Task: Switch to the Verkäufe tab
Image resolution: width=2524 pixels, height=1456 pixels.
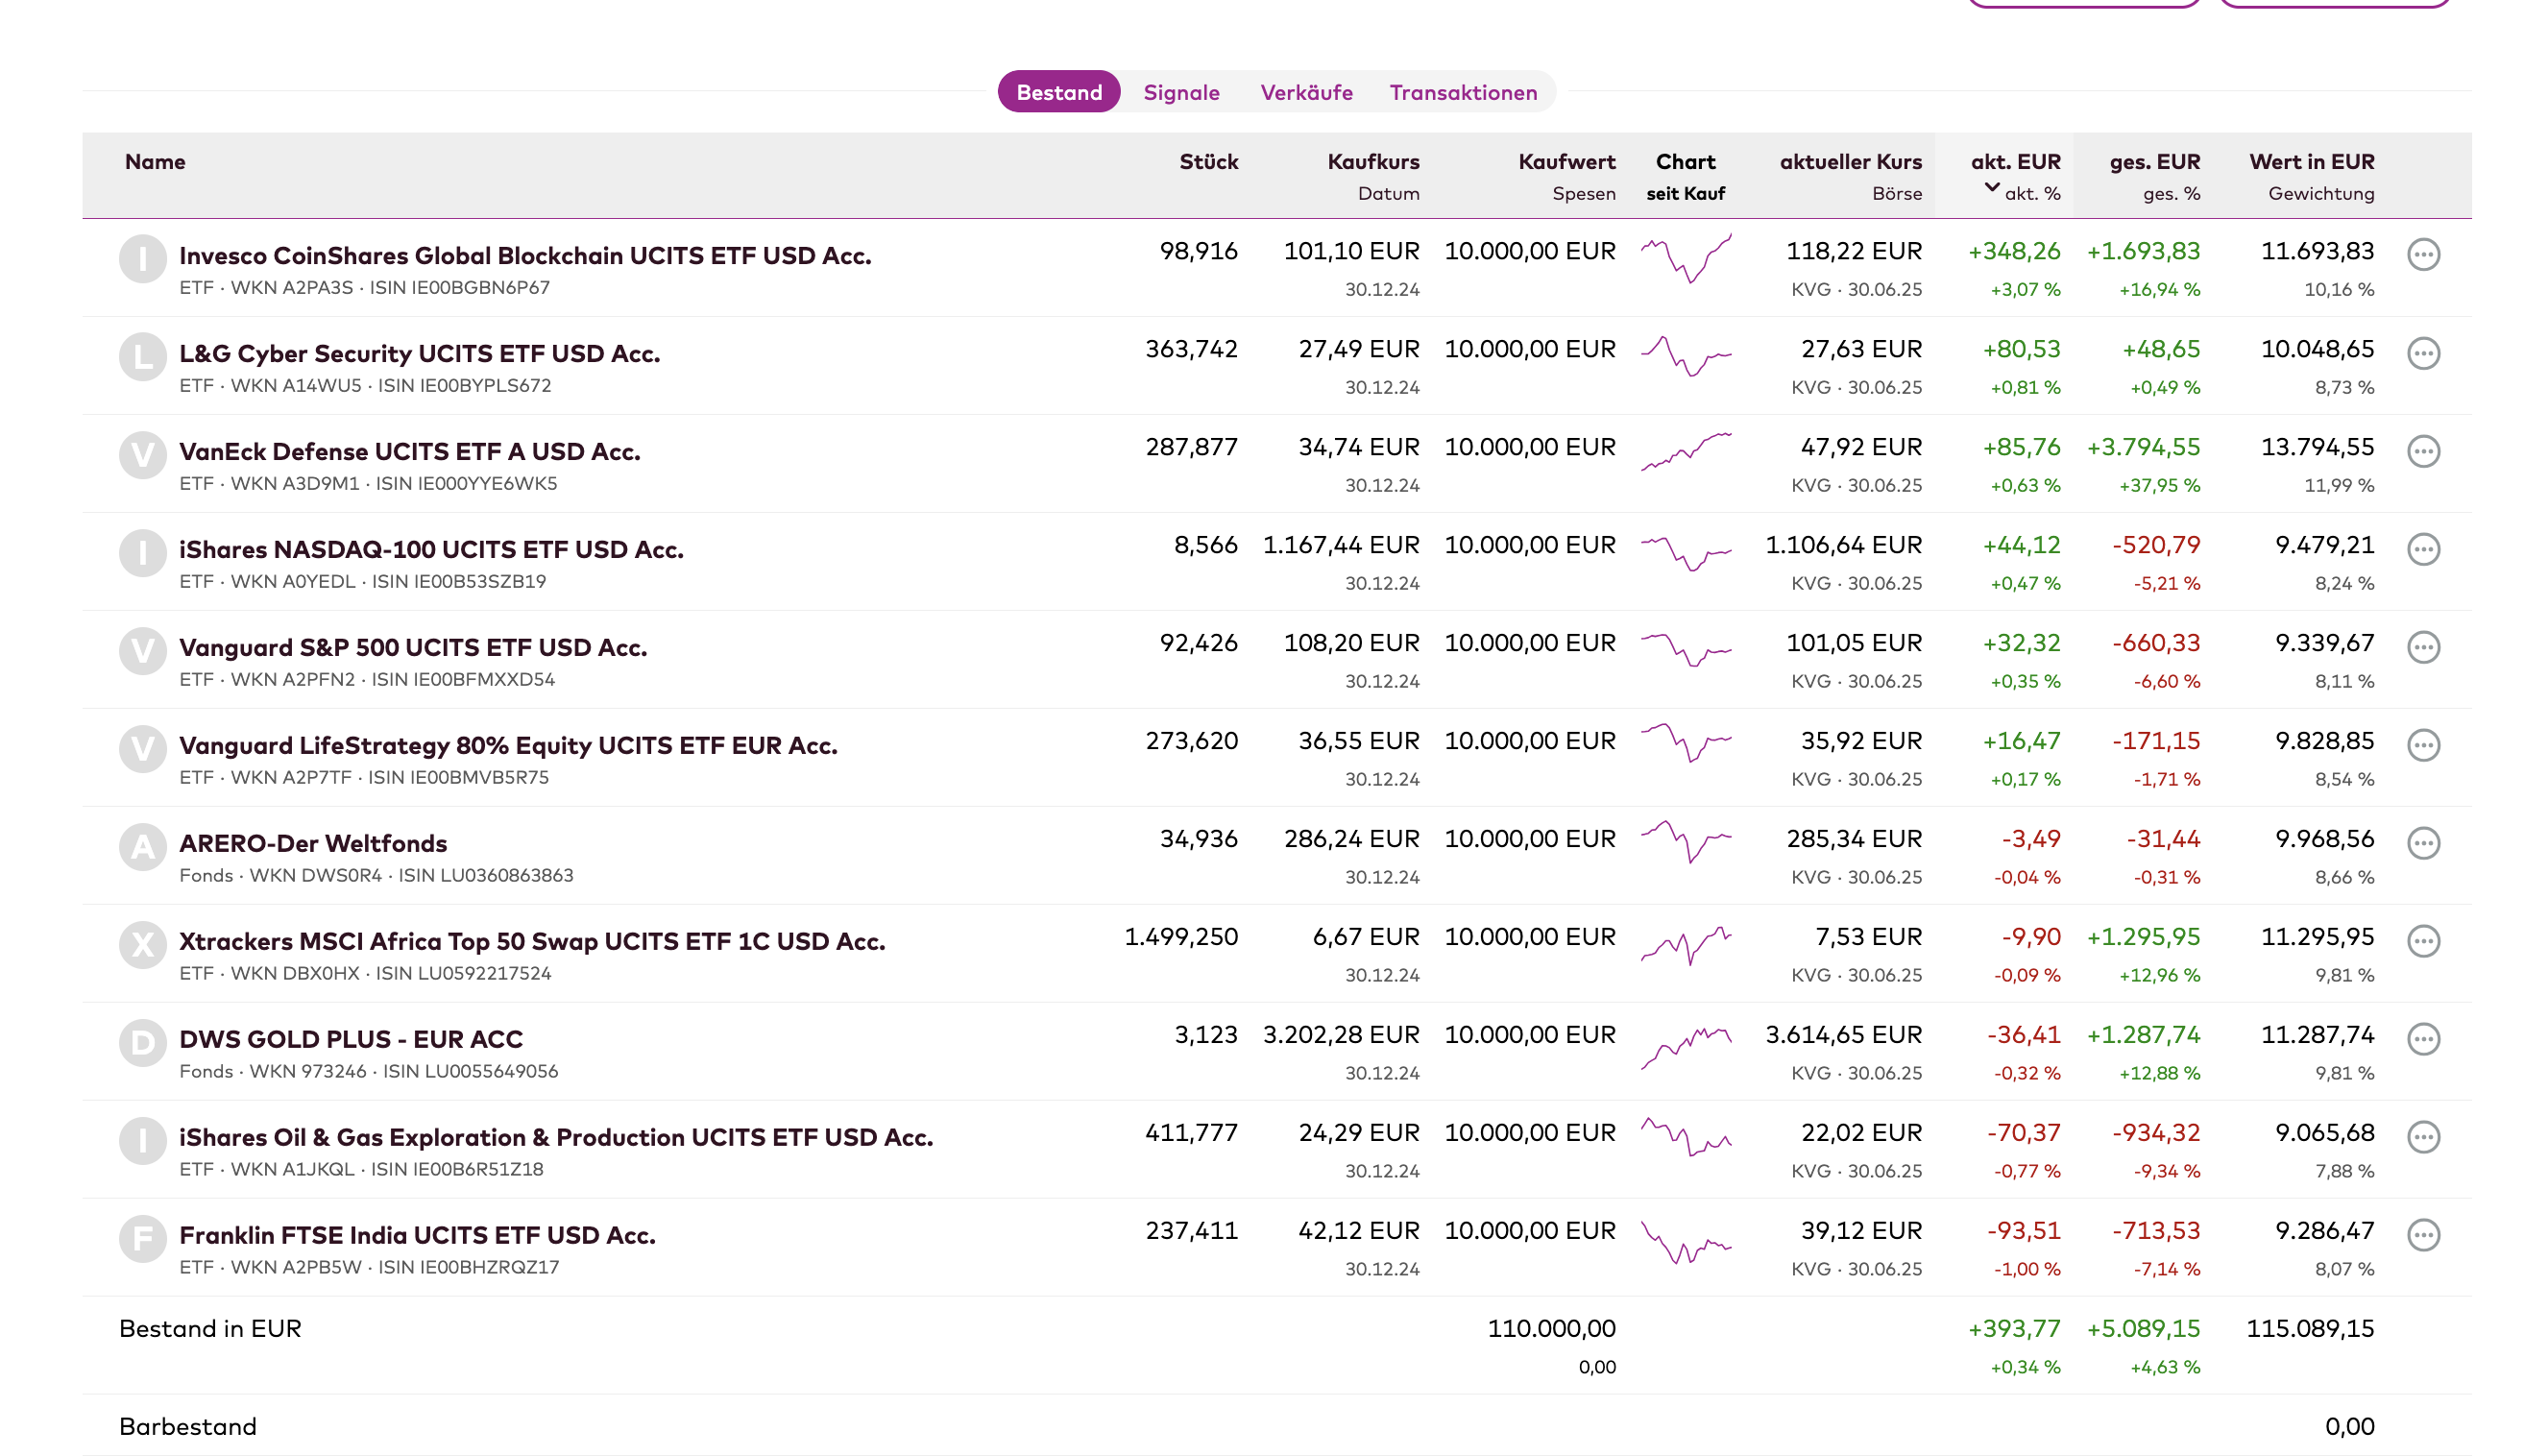Action: point(1306,92)
